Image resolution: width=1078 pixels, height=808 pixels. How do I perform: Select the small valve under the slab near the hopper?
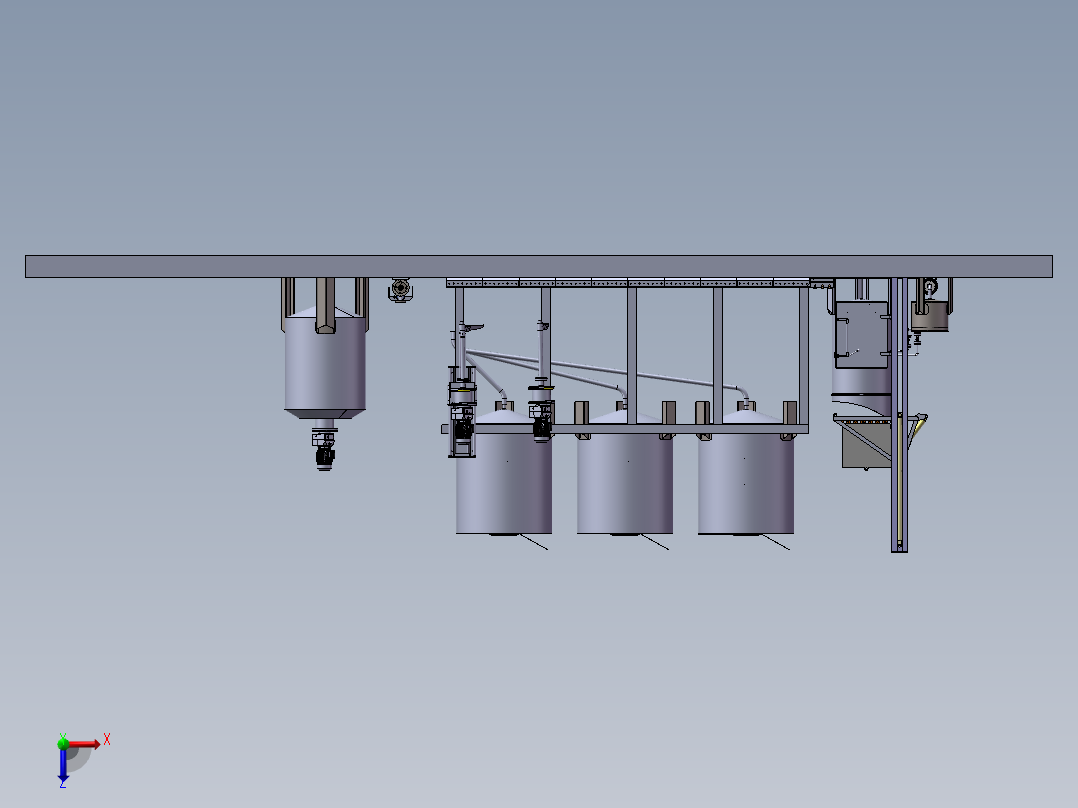click(400, 290)
